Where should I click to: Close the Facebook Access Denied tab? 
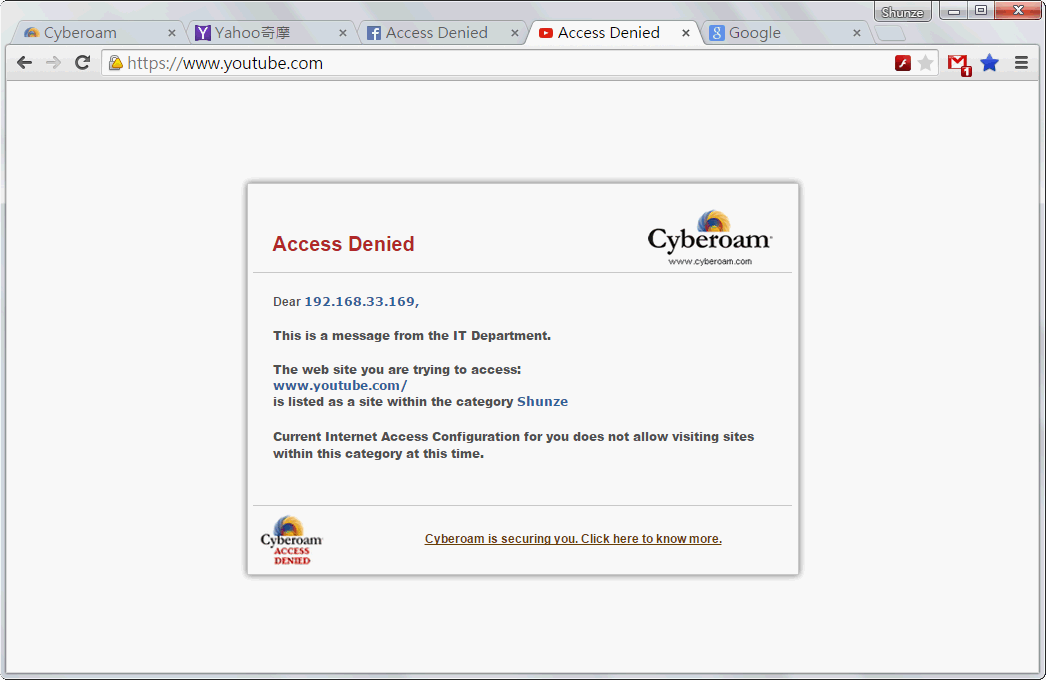pyautogui.click(x=514, y=33)
